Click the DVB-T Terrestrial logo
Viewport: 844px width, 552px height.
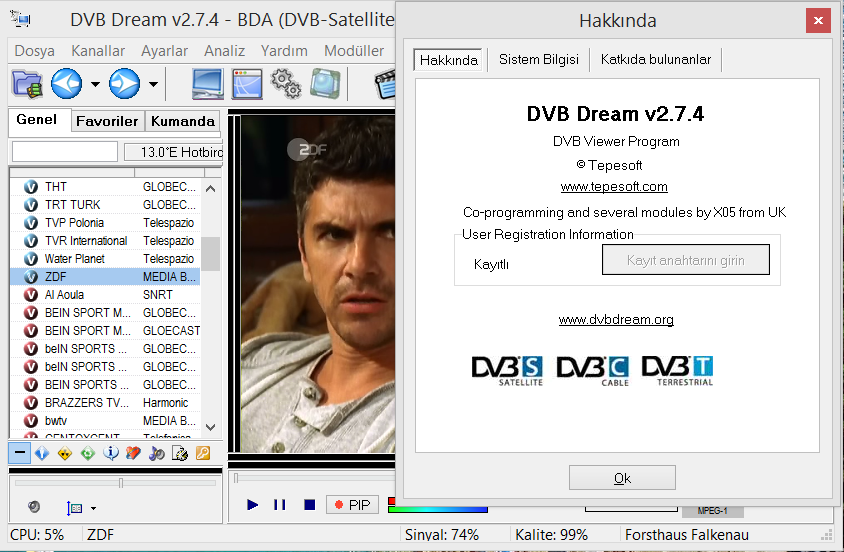tap(677, 371)
